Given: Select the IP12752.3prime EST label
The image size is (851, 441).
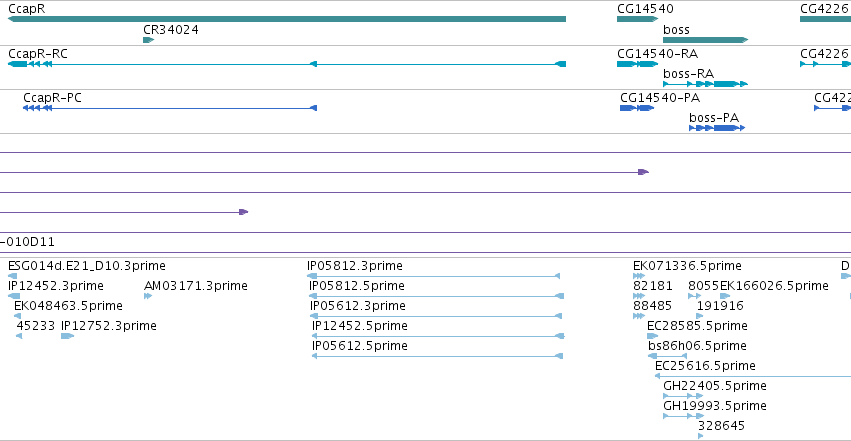Looking at the screenshot, I should click(109, 326).
